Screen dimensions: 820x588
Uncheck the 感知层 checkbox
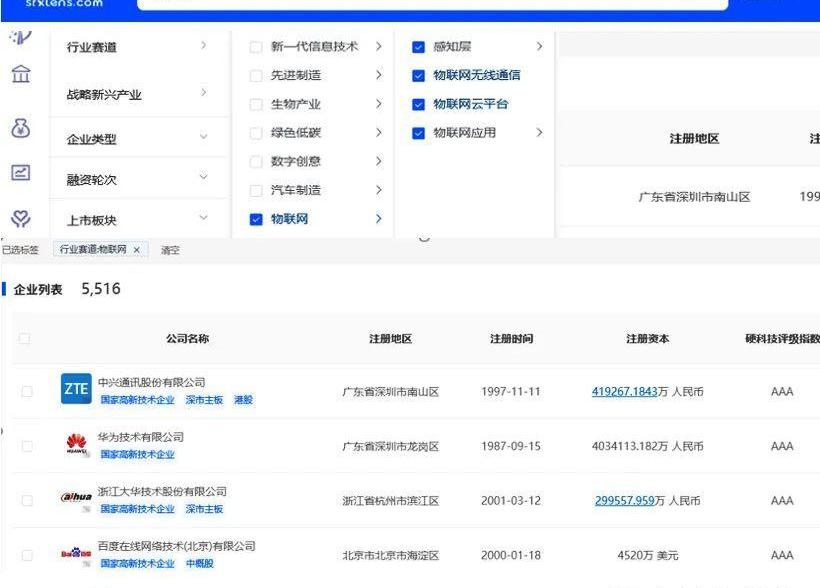[418, 47]
